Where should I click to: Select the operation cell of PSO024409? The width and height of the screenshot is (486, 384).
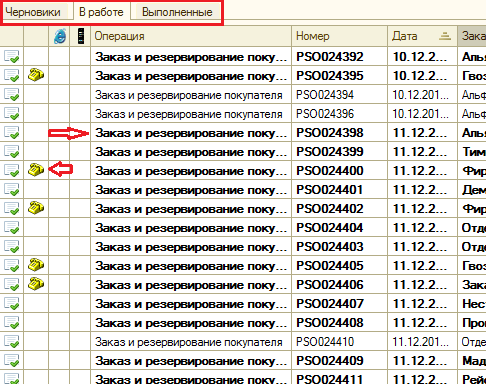(x=191, y=361)
